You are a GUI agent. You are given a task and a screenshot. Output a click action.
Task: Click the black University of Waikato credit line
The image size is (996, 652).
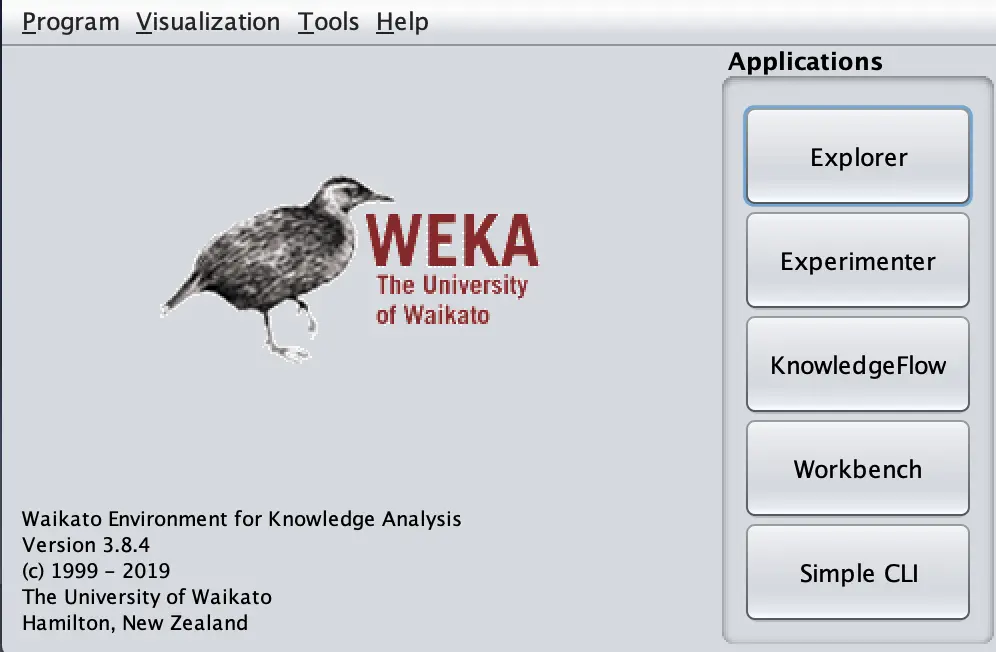click(147, 597)
